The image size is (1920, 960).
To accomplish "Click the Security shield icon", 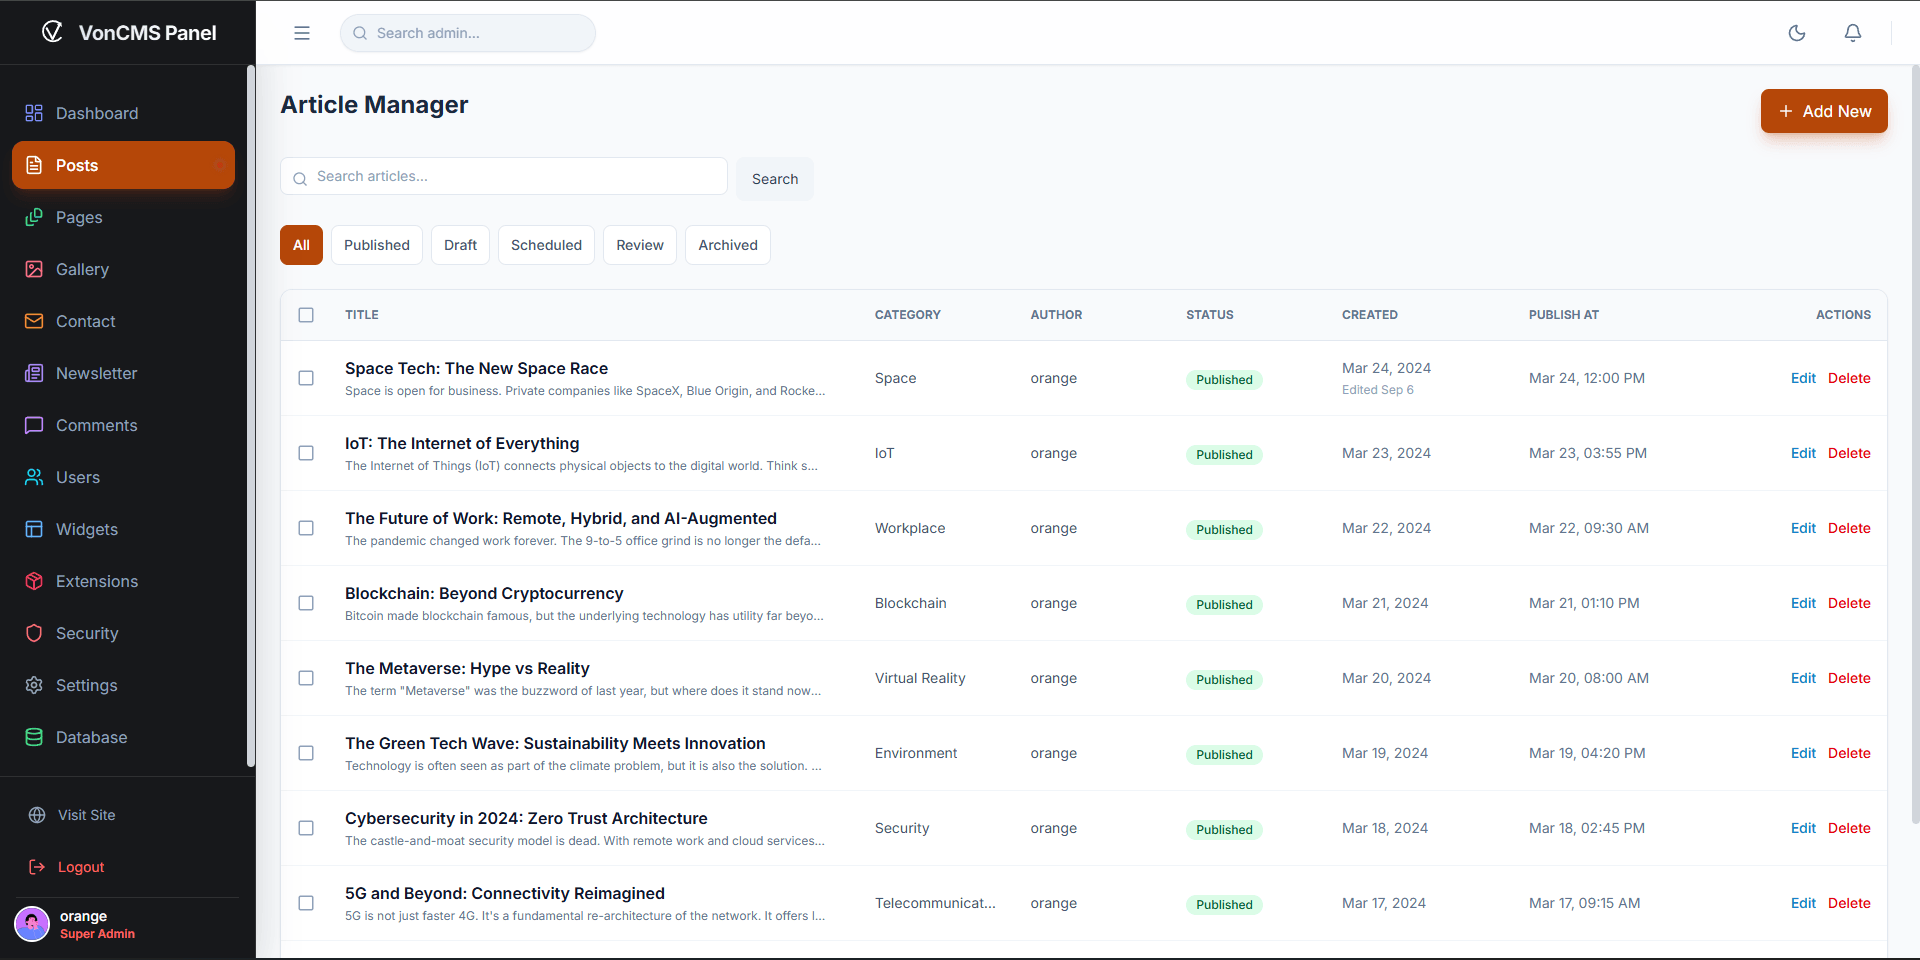I will click(x=34, y=633).
